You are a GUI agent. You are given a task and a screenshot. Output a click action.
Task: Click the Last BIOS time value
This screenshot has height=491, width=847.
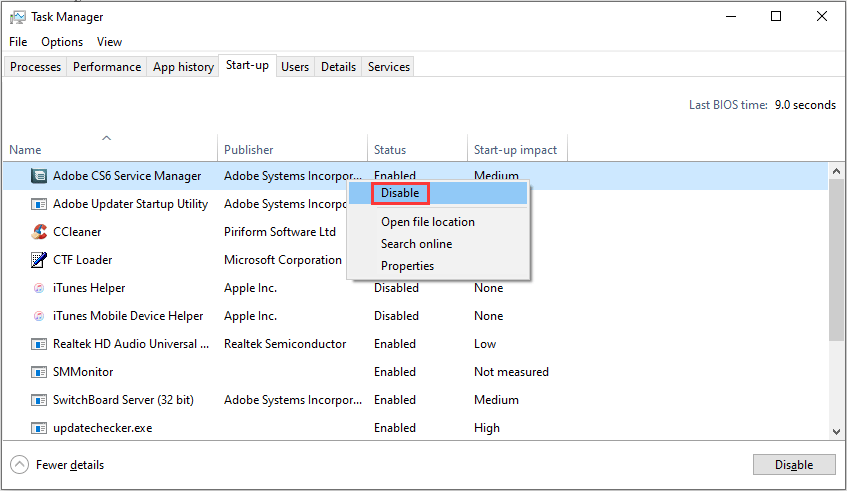pyautogui.click(x=805, y=105)
